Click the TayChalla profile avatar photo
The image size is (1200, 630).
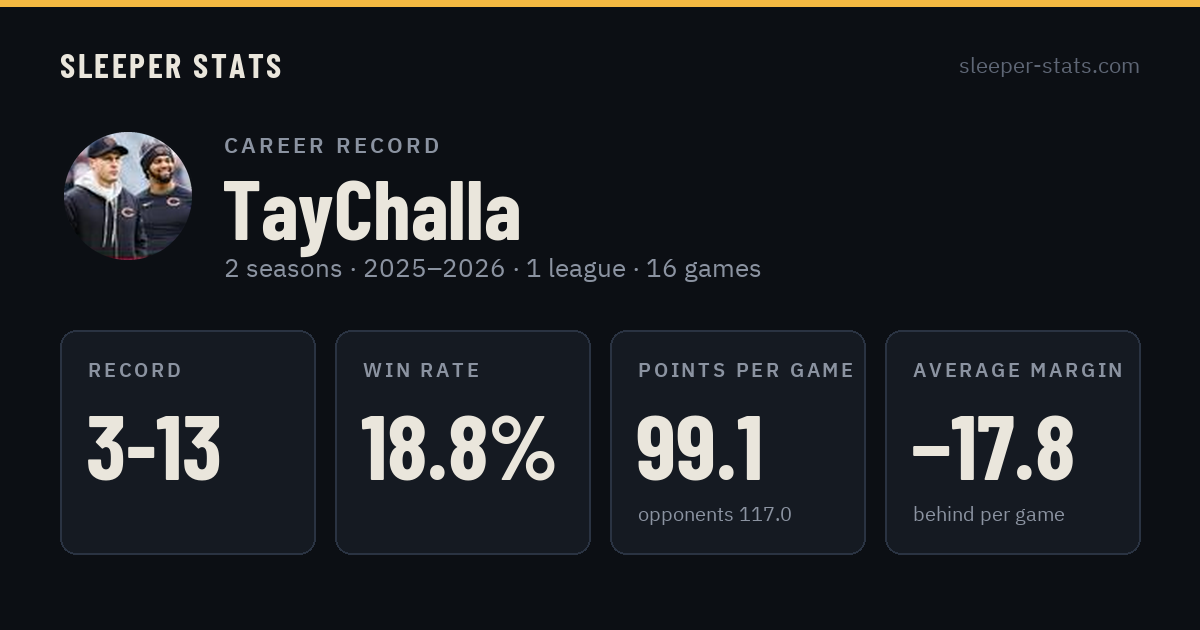click(x=128, y=196)
